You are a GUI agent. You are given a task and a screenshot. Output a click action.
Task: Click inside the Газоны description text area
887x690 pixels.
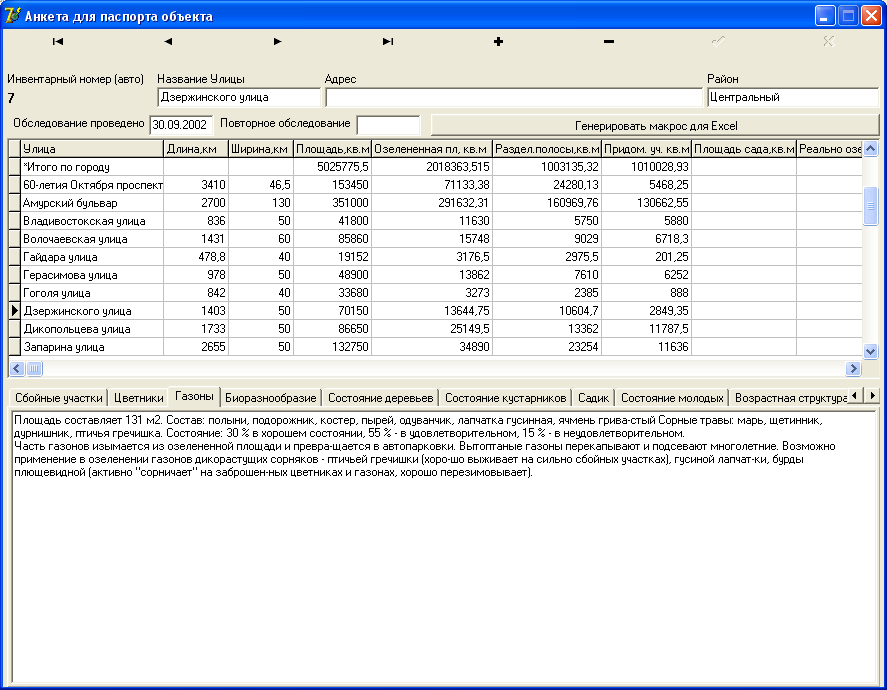pyautogui.click(x=444, y=547)
